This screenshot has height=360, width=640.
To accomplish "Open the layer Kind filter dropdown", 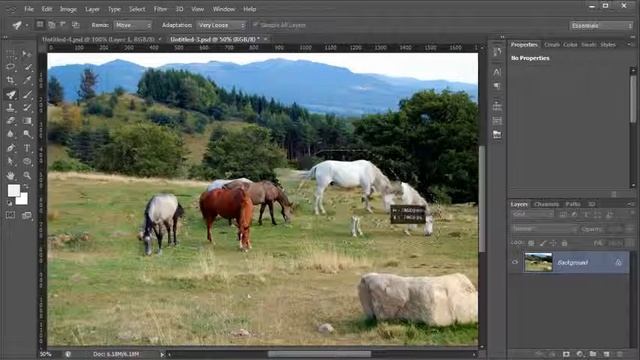I will [x=532, y=214].
